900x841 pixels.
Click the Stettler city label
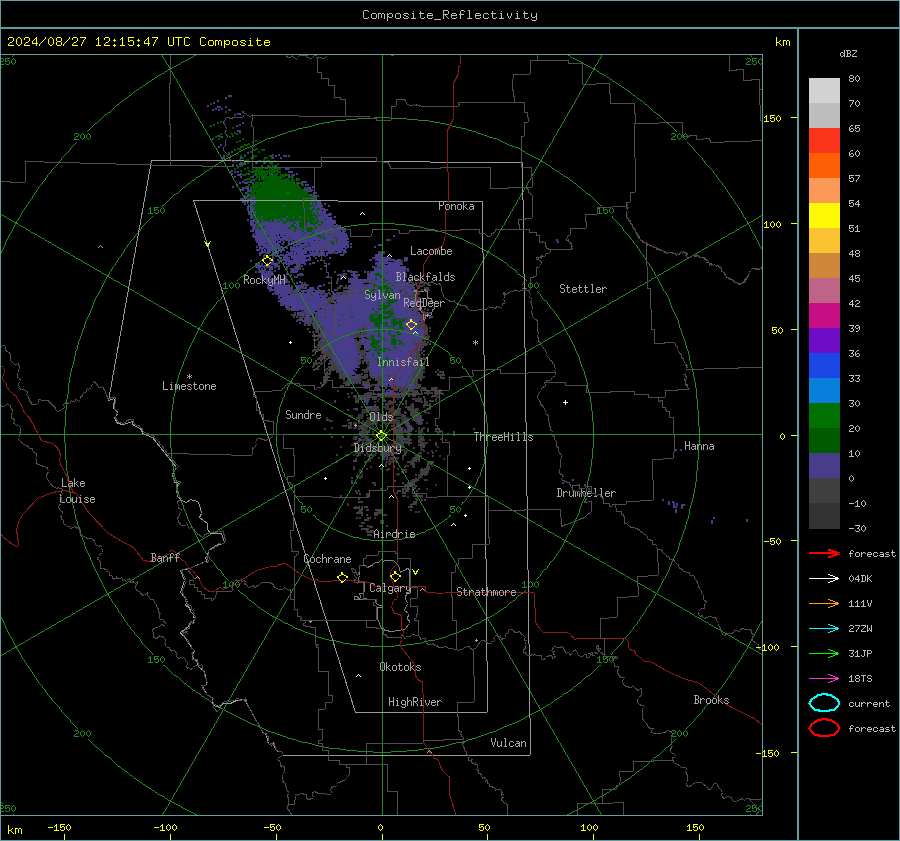pos(583,289)
